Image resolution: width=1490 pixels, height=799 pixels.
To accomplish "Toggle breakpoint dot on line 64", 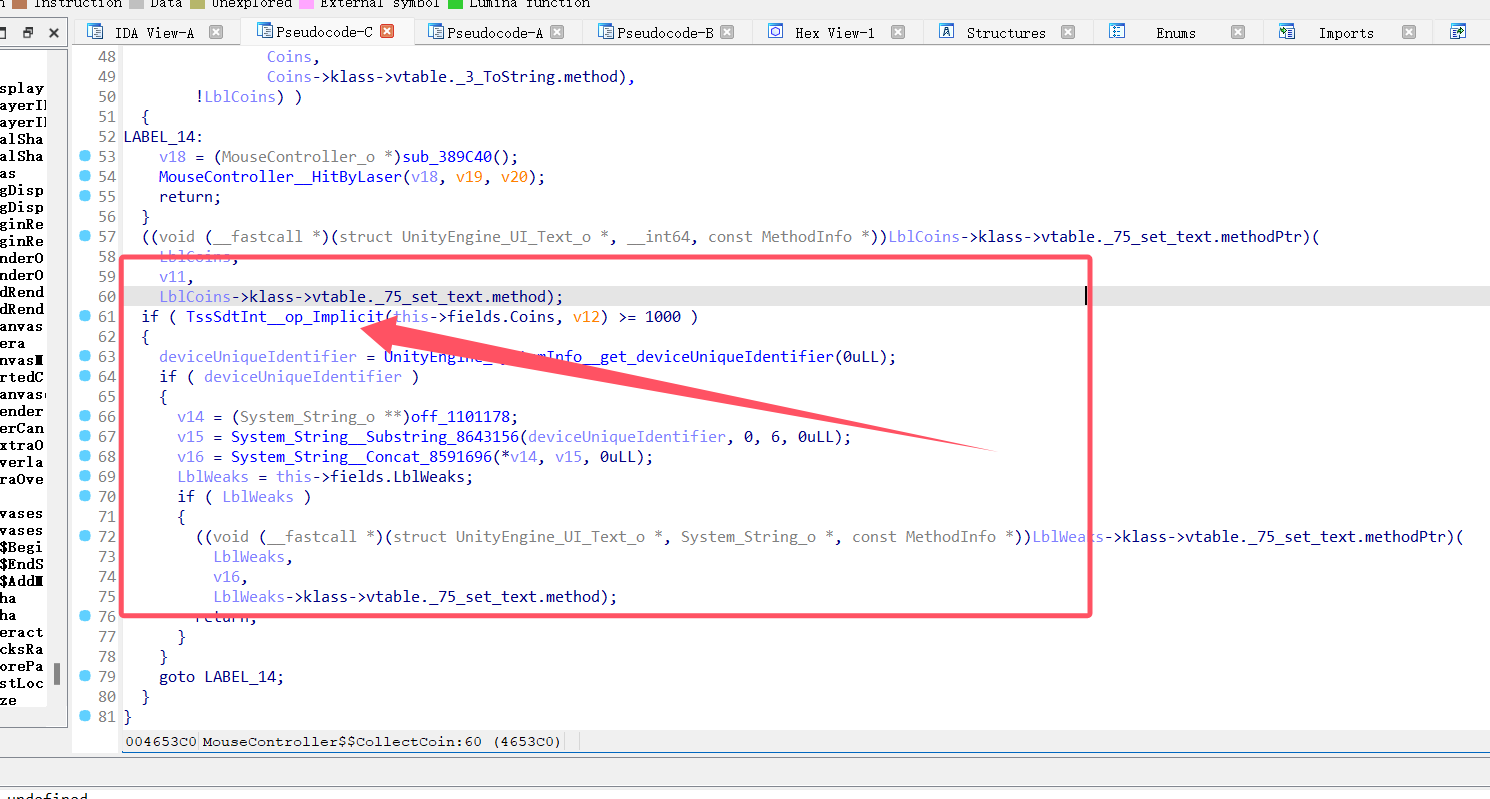I will pyautogui.click(x=85, y=376).
